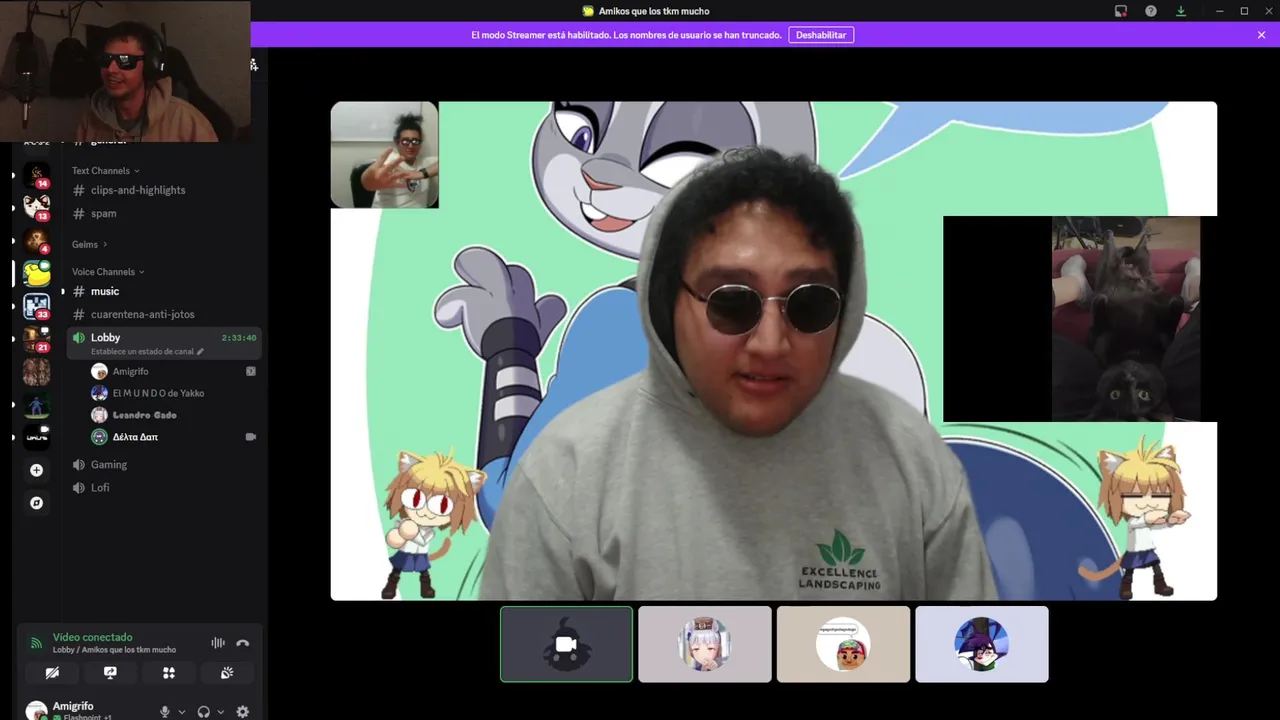The width and height of the screenshot is (1280, 720).
Task: Dismiss the Streamer mode banner
Action: pos(1261,35)
